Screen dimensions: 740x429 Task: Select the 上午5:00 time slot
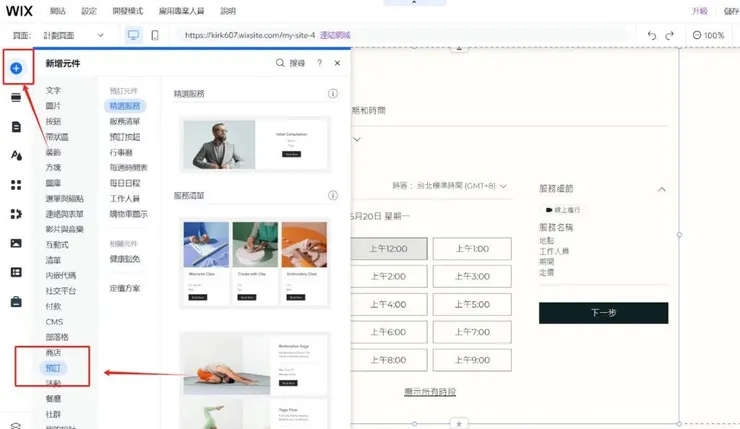[x=472, y=304]
